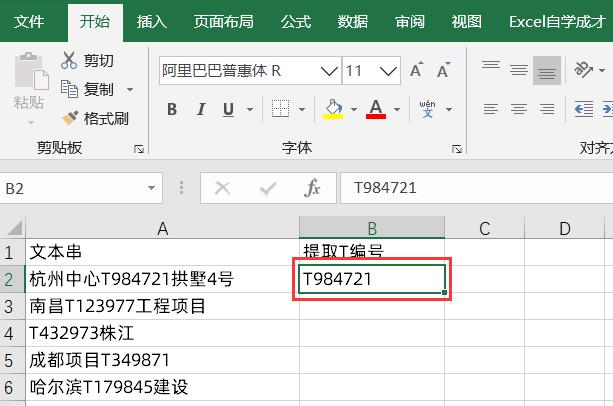Viewport: 613px width, 406px height.
Task: Select cell 杭州中心T984721拱墅4号
Action: 162,279
